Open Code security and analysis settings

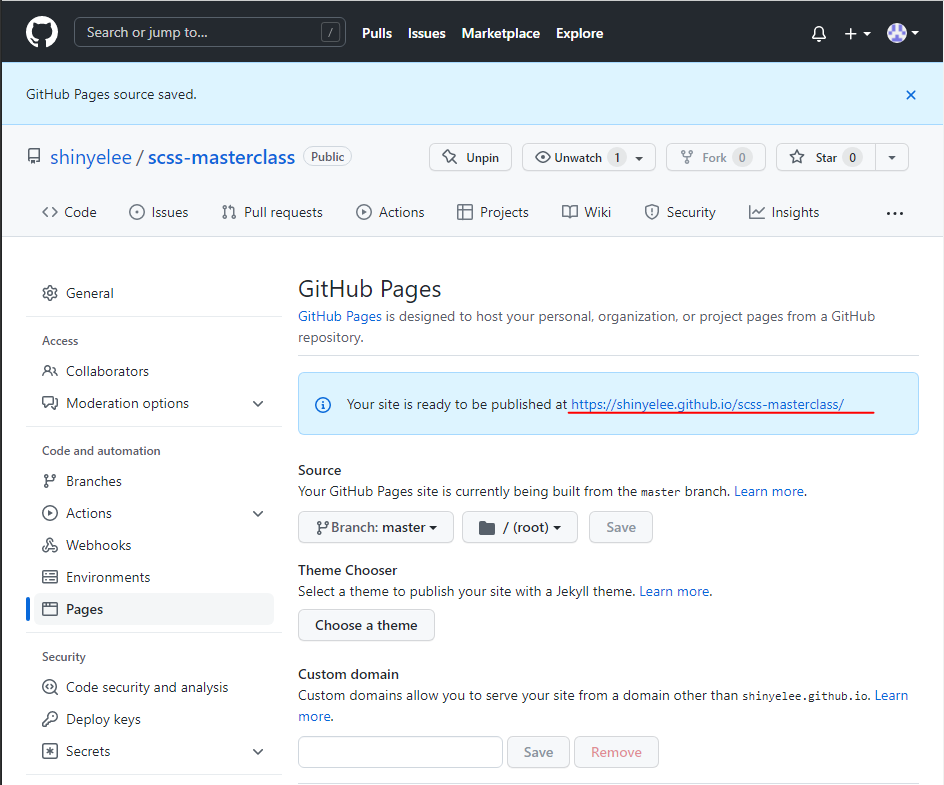point(154,687)
